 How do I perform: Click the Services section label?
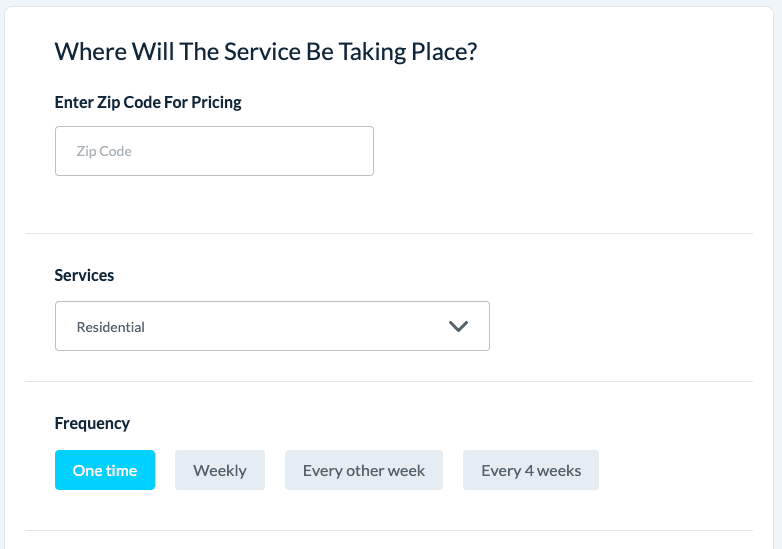point(84,275)
